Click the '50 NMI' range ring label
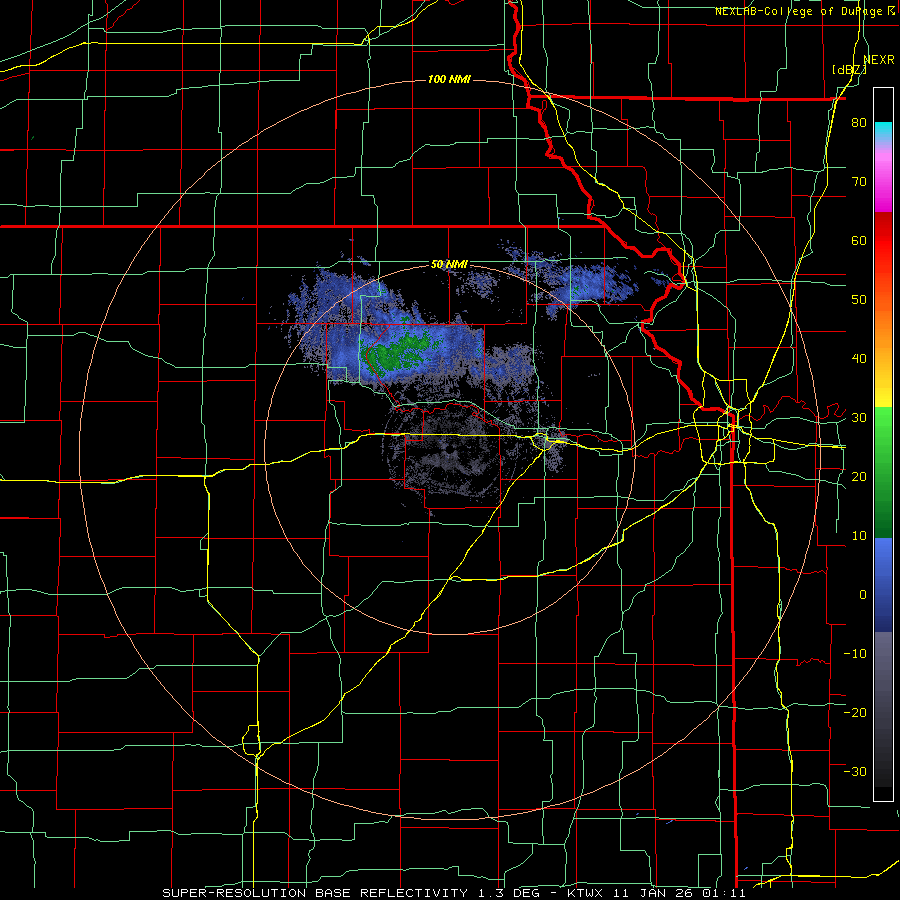The width and height of the screenshot is (900, 900). 449,265
